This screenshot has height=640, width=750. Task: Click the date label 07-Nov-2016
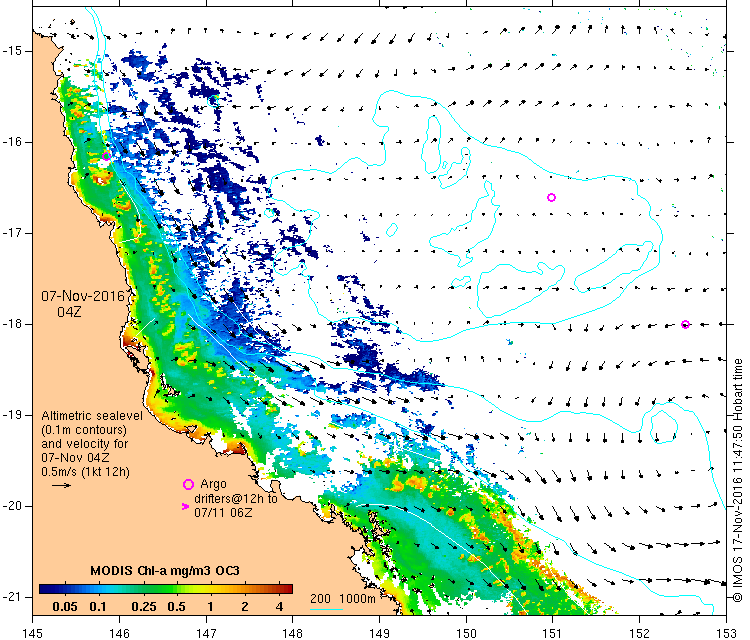(x=83, y=296)
